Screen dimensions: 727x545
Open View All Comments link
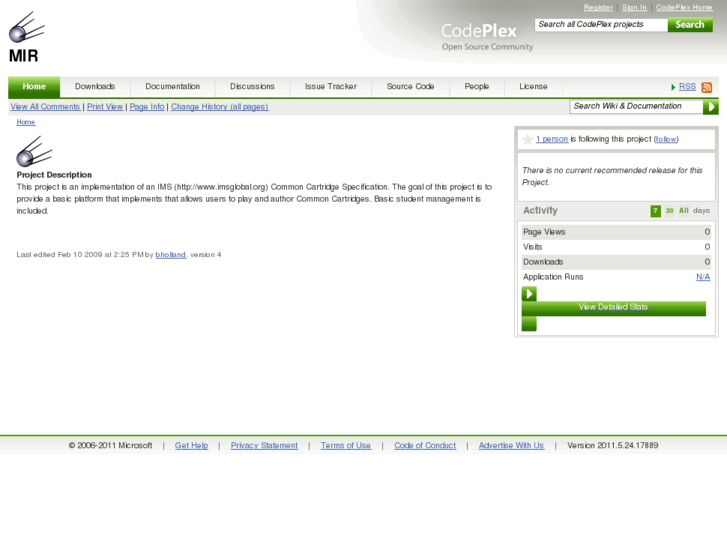(45, 107)
